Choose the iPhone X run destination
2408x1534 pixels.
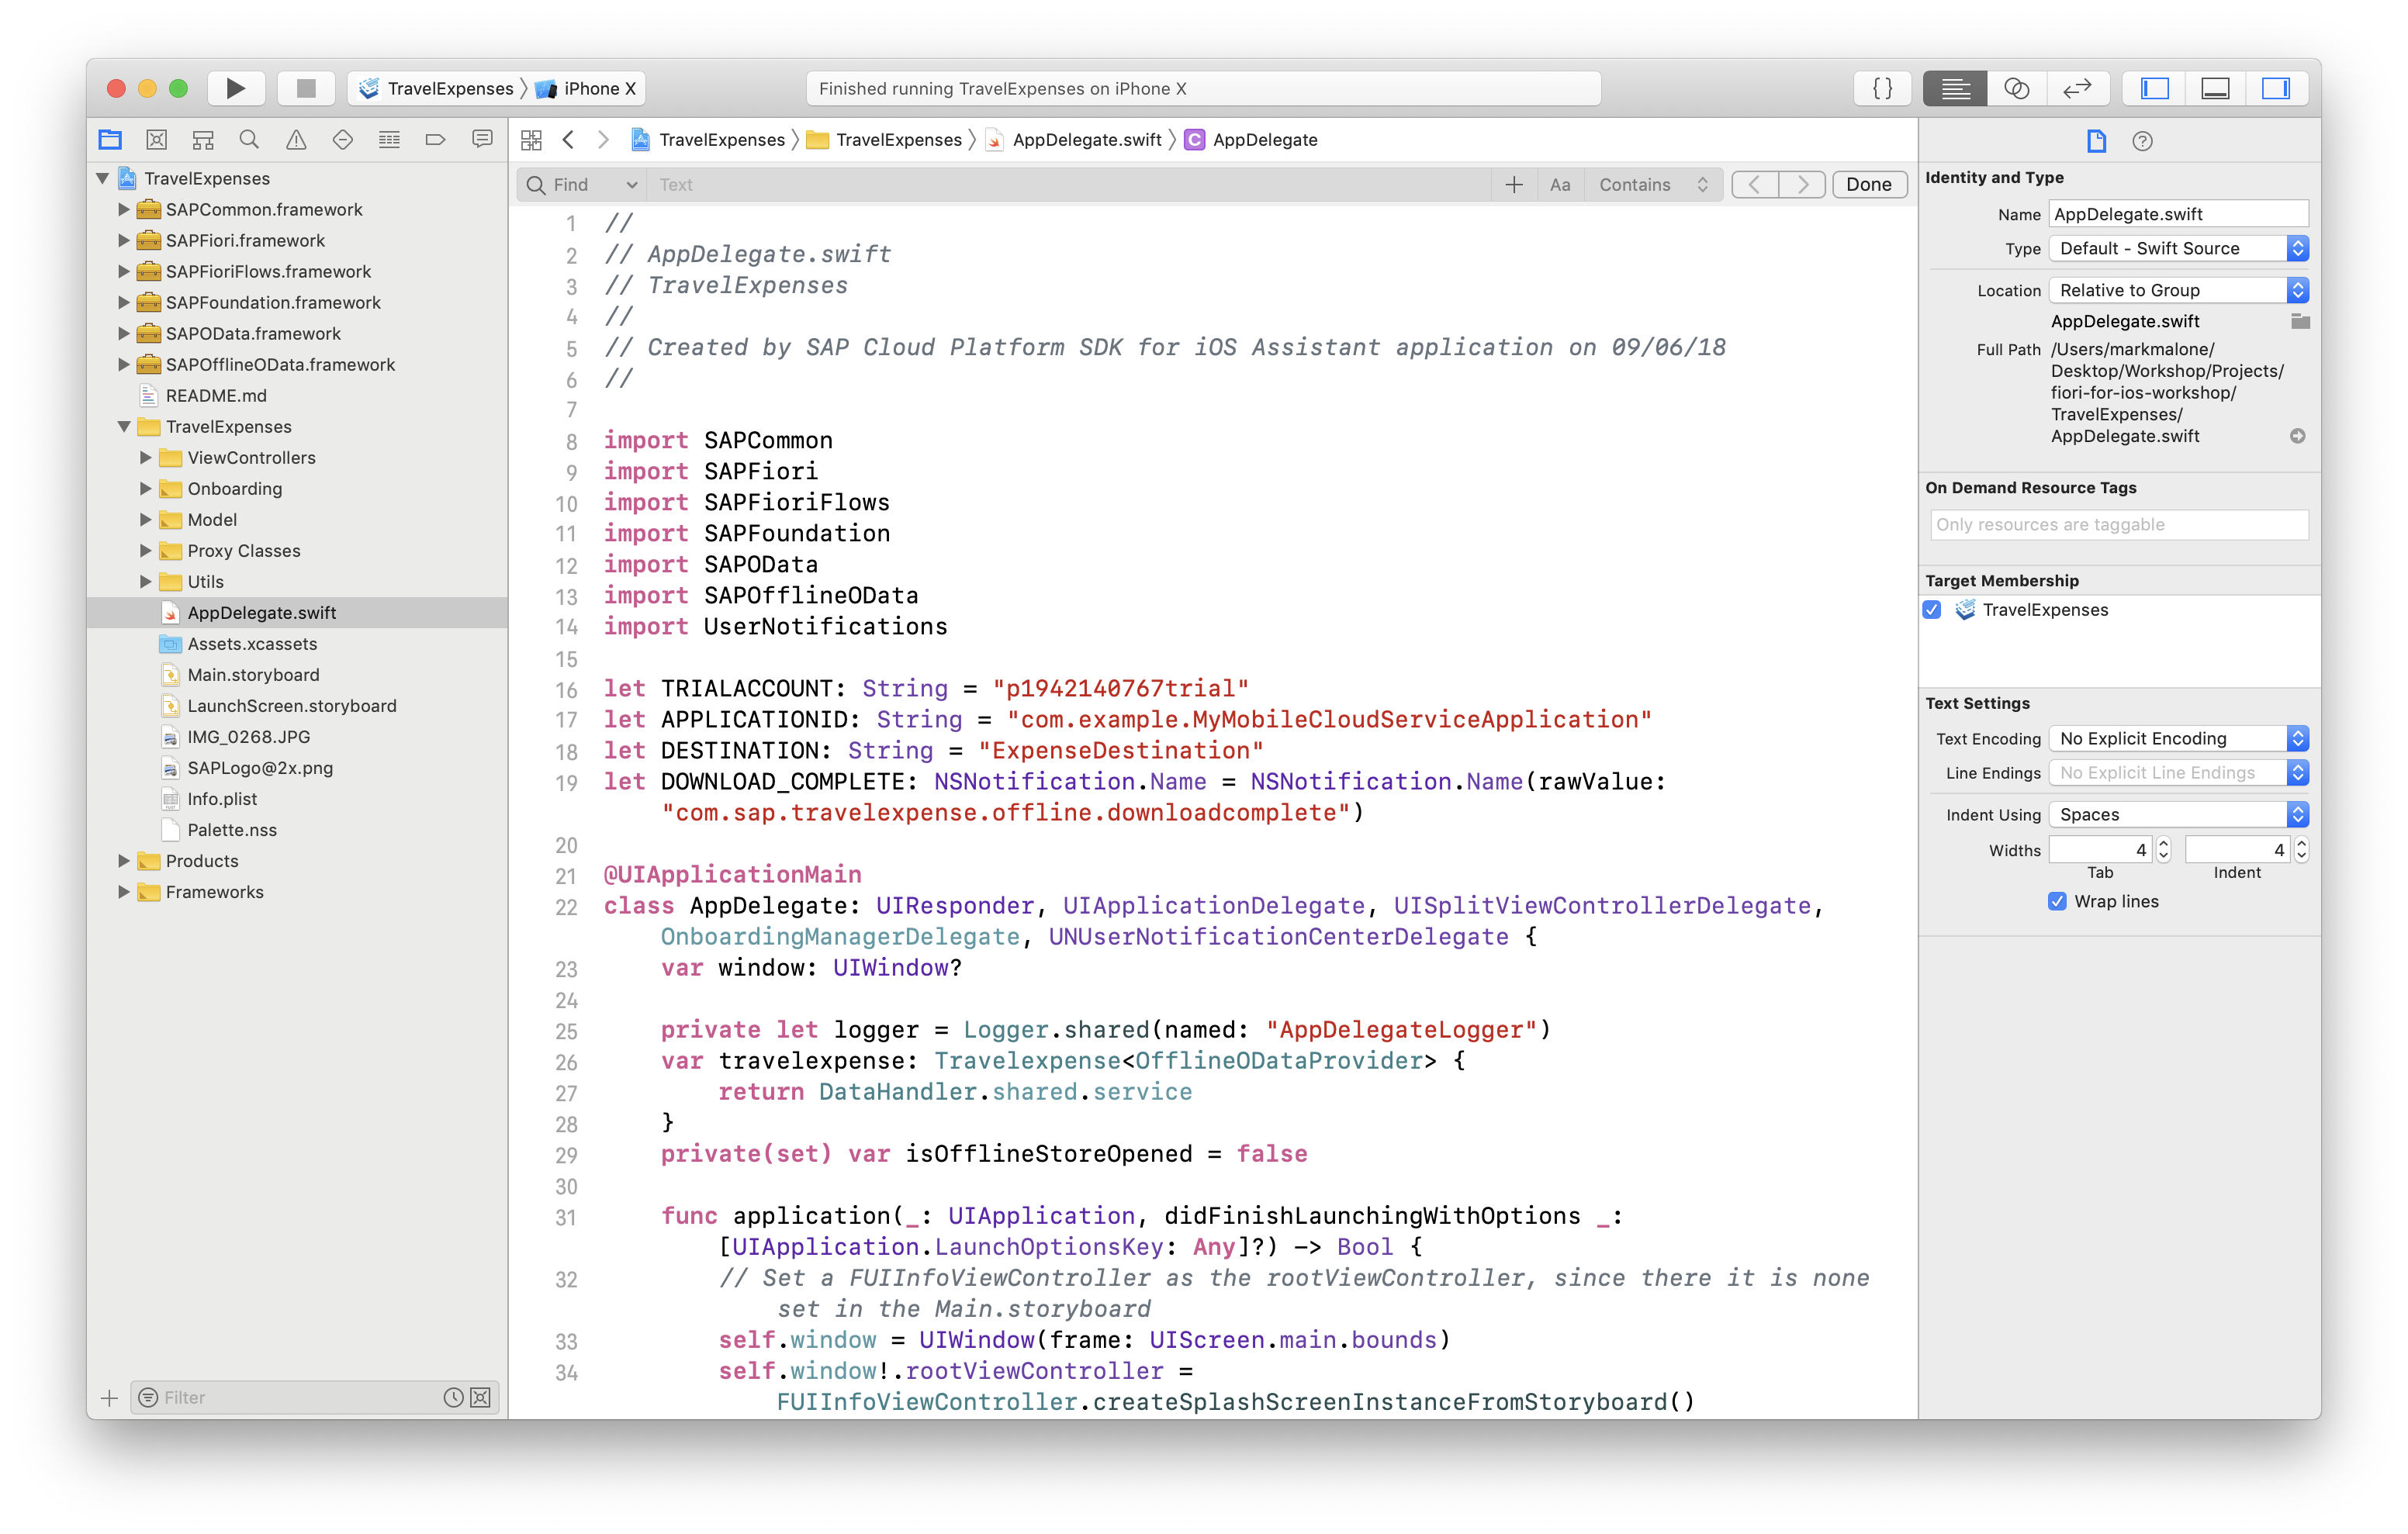pyautogui.click(x=586, y=88)
